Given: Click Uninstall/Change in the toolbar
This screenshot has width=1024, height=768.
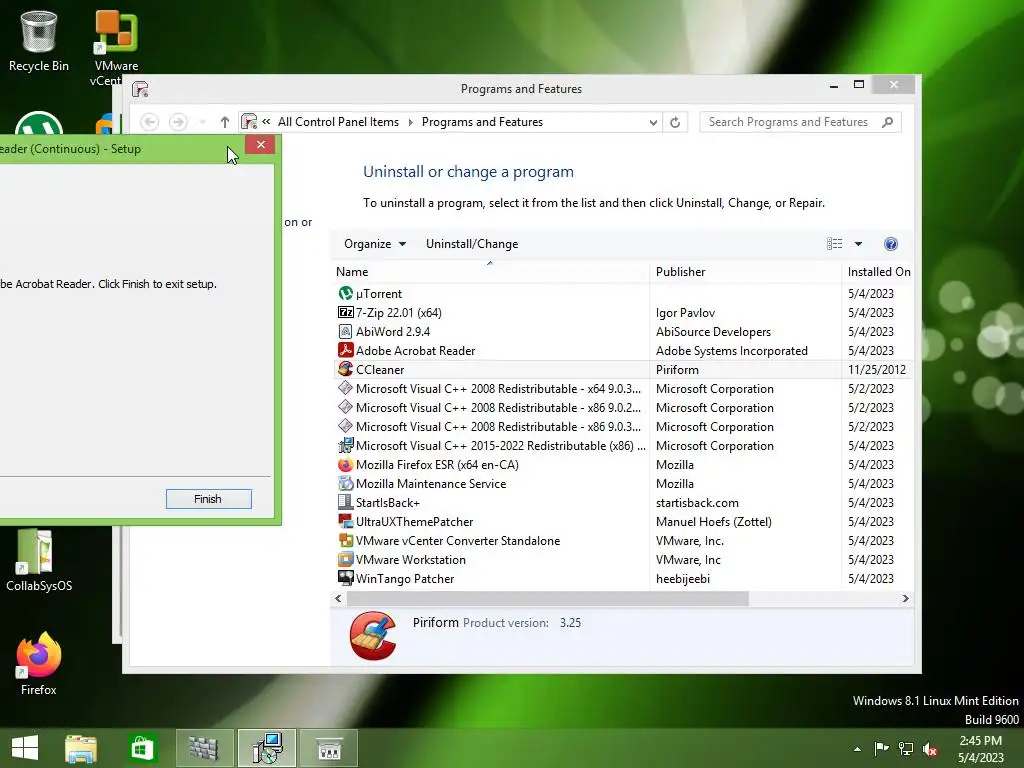Looking at the screenshot, I should [472, 244].
